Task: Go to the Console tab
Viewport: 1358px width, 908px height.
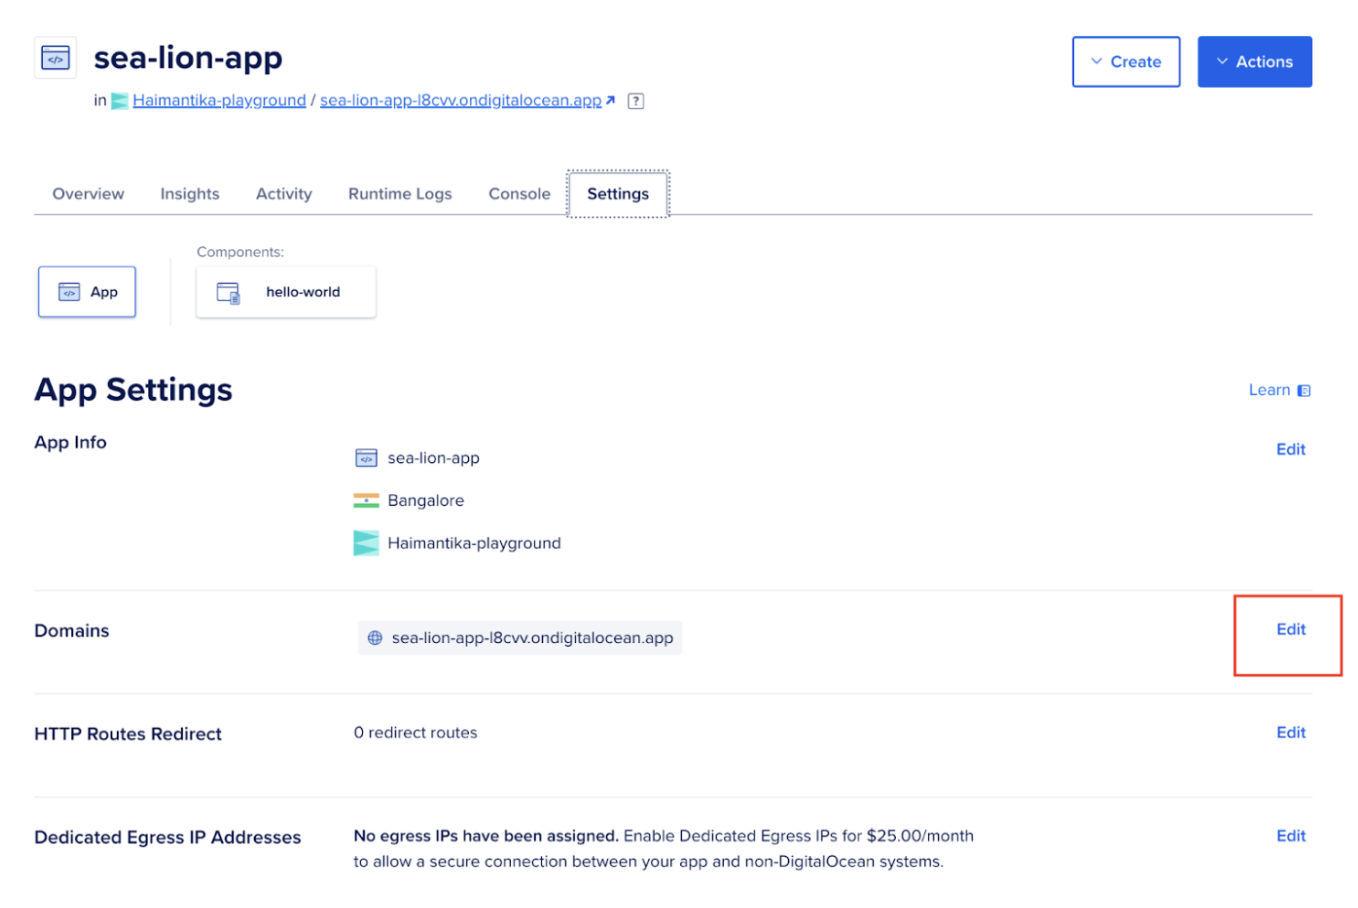Action: coord(519,194)
